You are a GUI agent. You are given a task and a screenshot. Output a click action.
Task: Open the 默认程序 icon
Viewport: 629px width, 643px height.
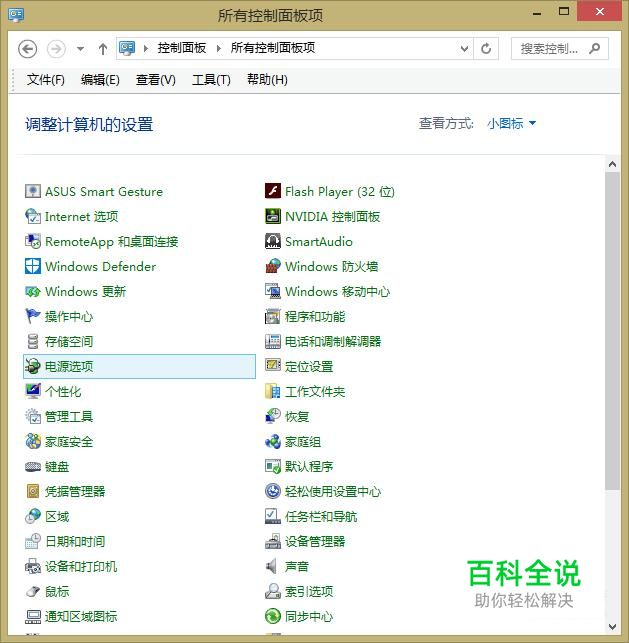(273, 466)
